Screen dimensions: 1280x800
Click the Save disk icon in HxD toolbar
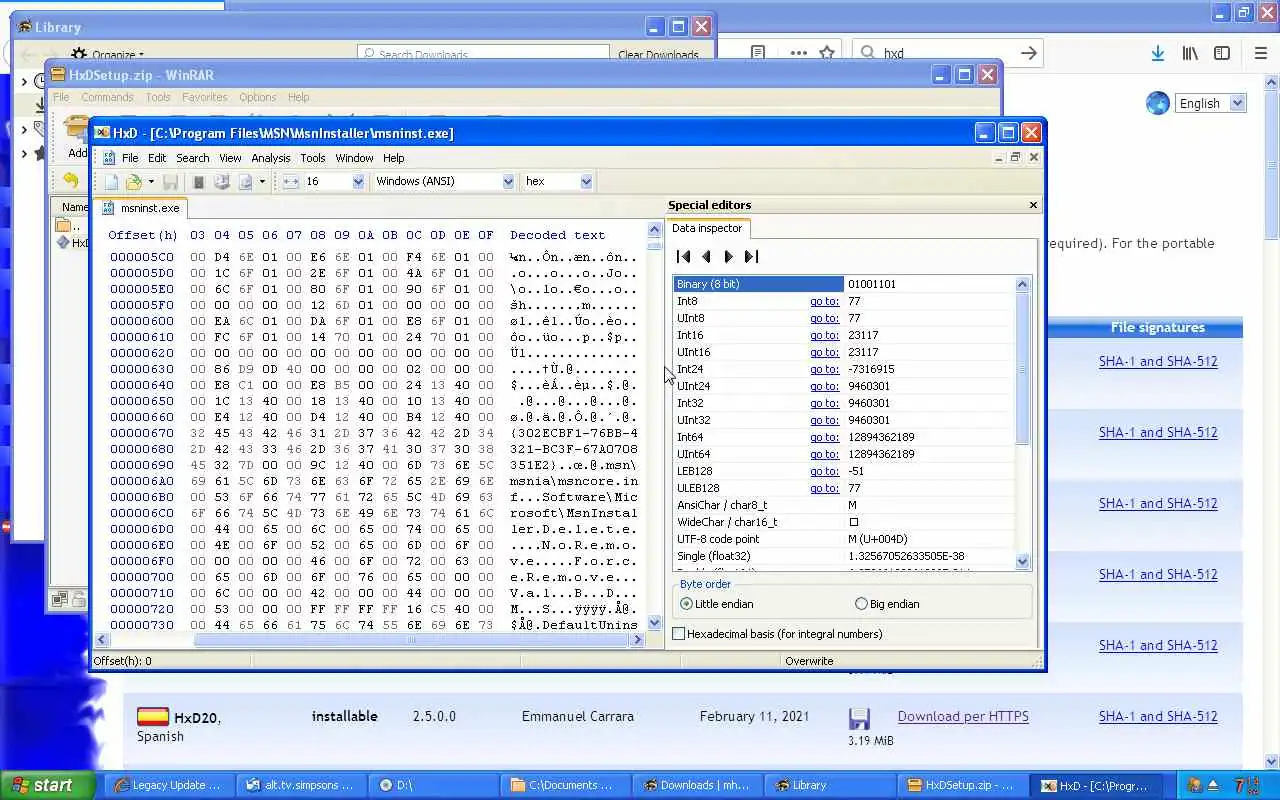(170, 182)
